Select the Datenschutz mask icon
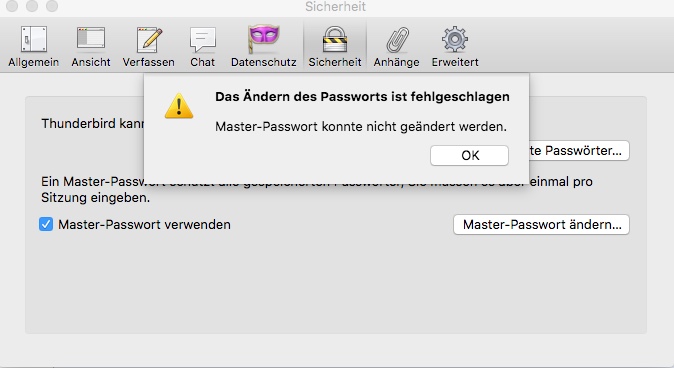The height and width of the screenshot is (368, 674). (x=263, y=38)
